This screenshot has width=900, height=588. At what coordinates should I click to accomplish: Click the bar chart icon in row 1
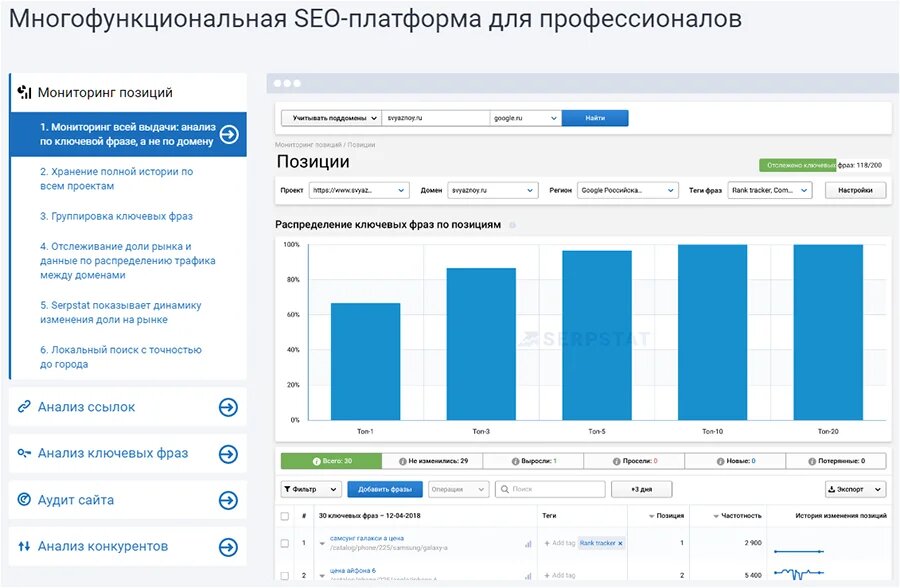tap(528, 544)
